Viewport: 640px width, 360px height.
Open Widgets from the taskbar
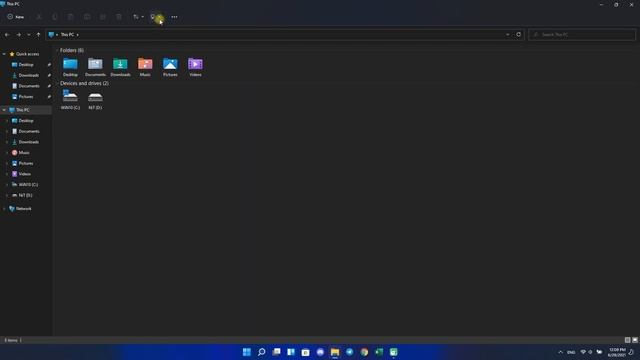tap(291, 352)
